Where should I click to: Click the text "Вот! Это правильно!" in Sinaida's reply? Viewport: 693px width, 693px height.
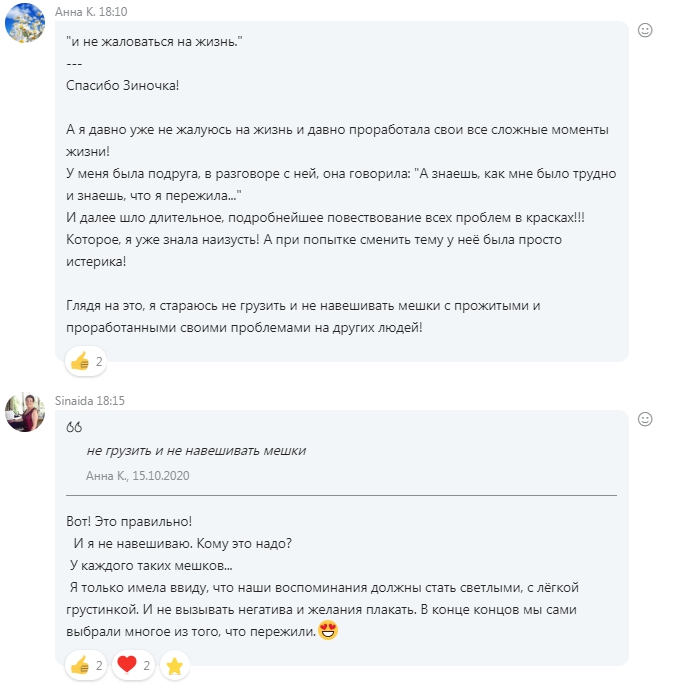pyautogui.click(x=127, y=522)
